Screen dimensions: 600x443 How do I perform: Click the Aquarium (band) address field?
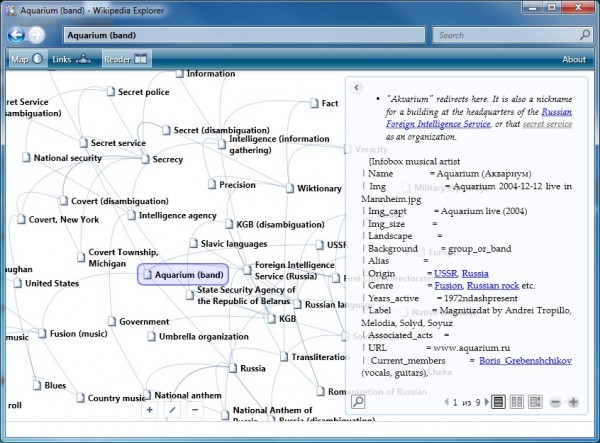click(244, 35)
